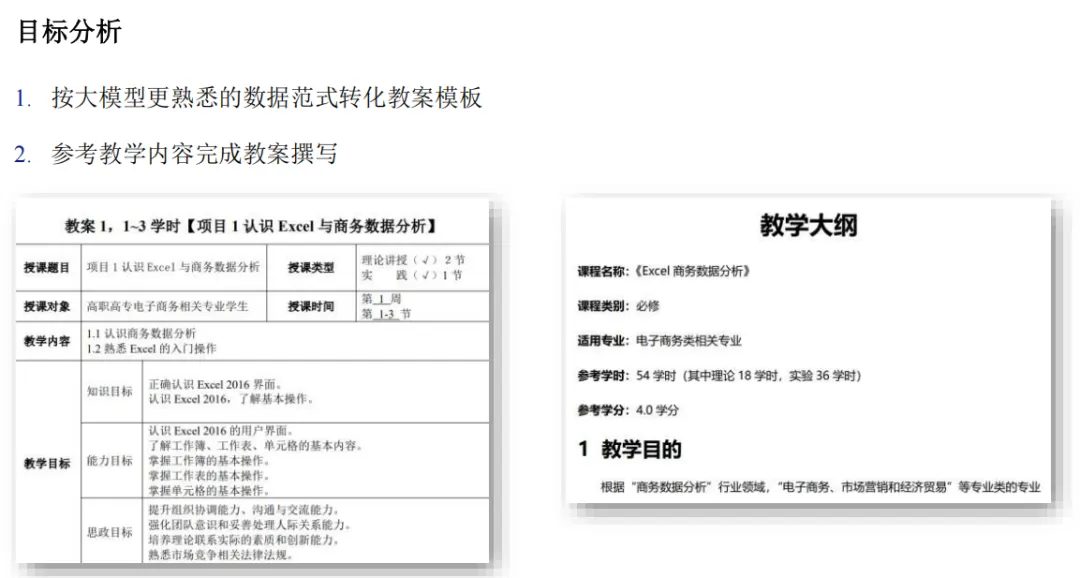
Task: Click the 教学大纲 title
Action: 809,226
